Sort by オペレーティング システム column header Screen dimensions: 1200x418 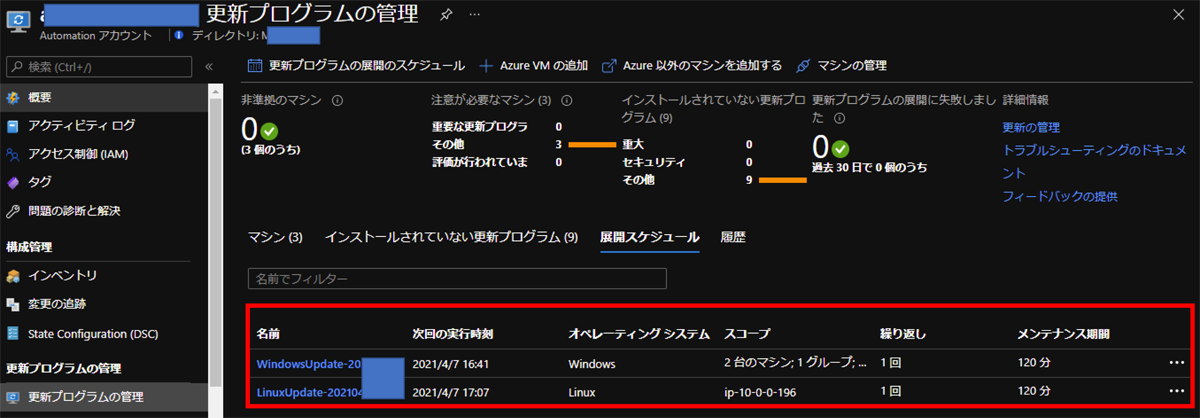638,333
